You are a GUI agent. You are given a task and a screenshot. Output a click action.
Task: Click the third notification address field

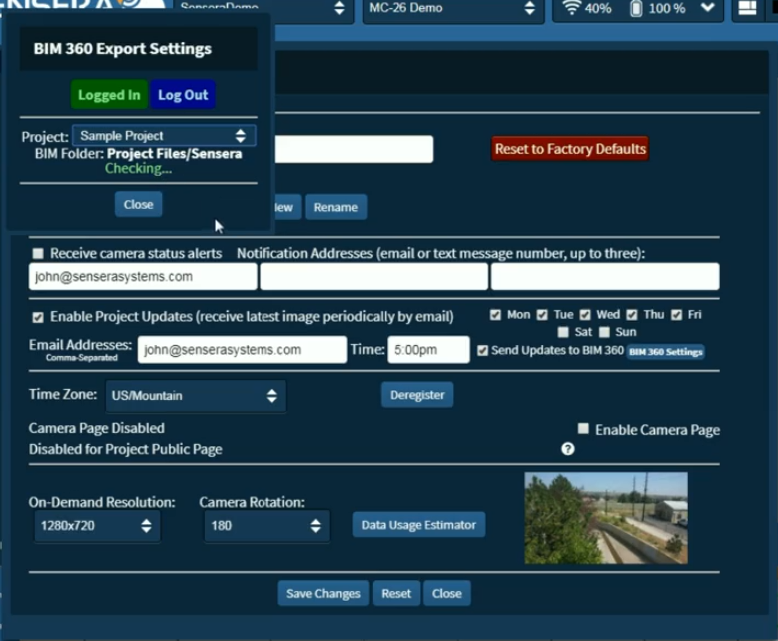pos(605,277)
